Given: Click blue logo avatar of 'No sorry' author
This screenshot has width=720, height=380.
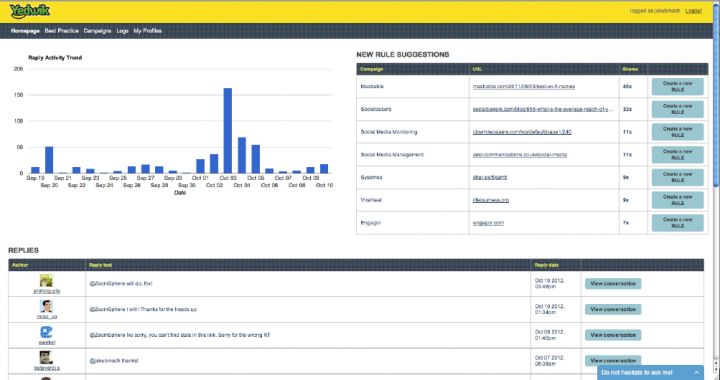Looking at the screenshot, I should tap(46, 332).
